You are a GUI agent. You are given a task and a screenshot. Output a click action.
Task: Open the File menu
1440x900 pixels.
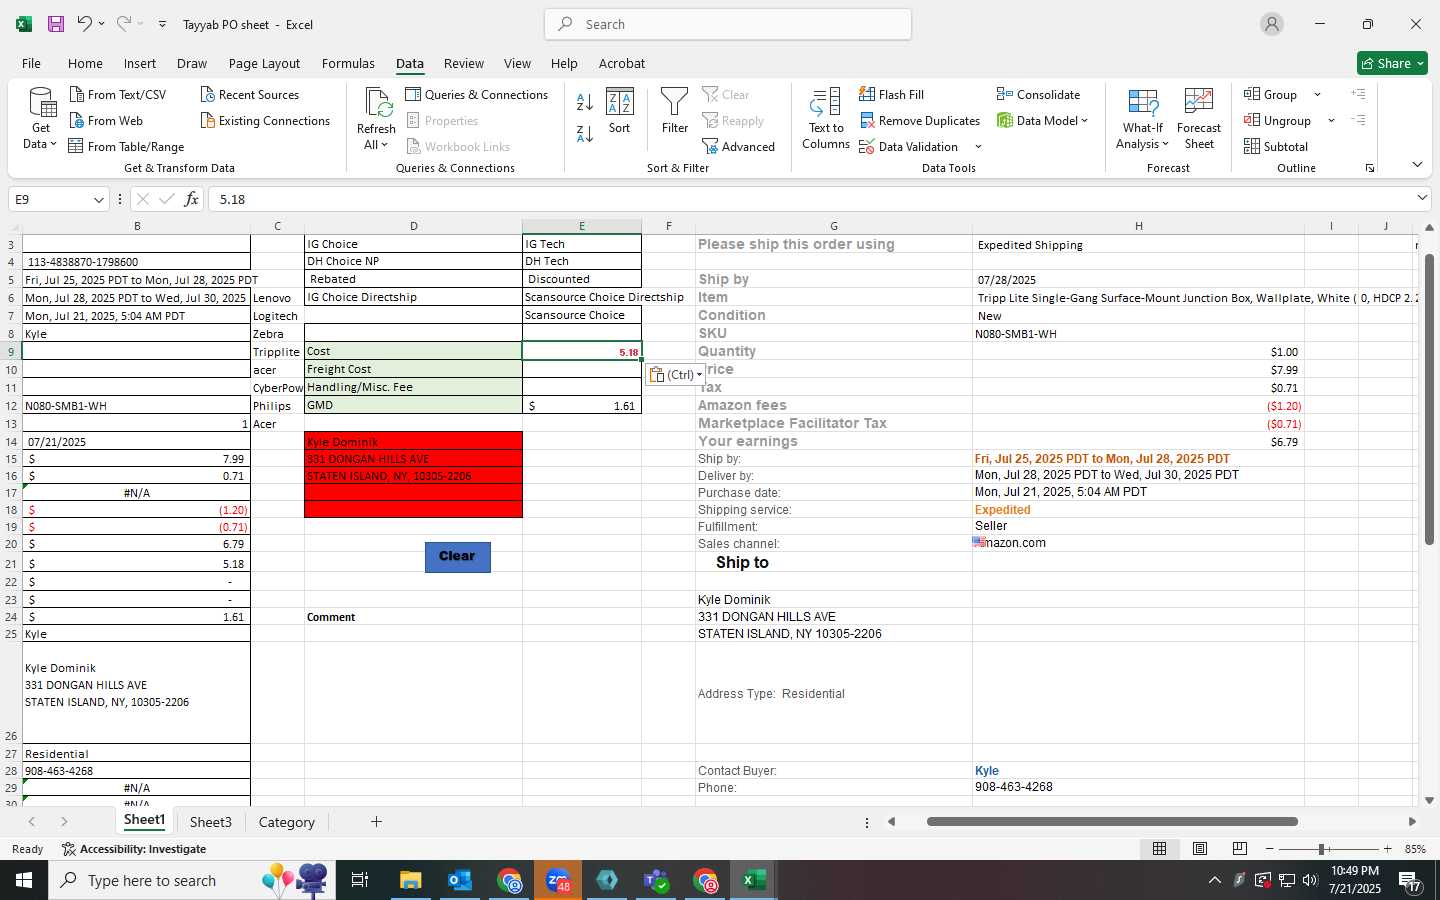click(x=32, y=63)
